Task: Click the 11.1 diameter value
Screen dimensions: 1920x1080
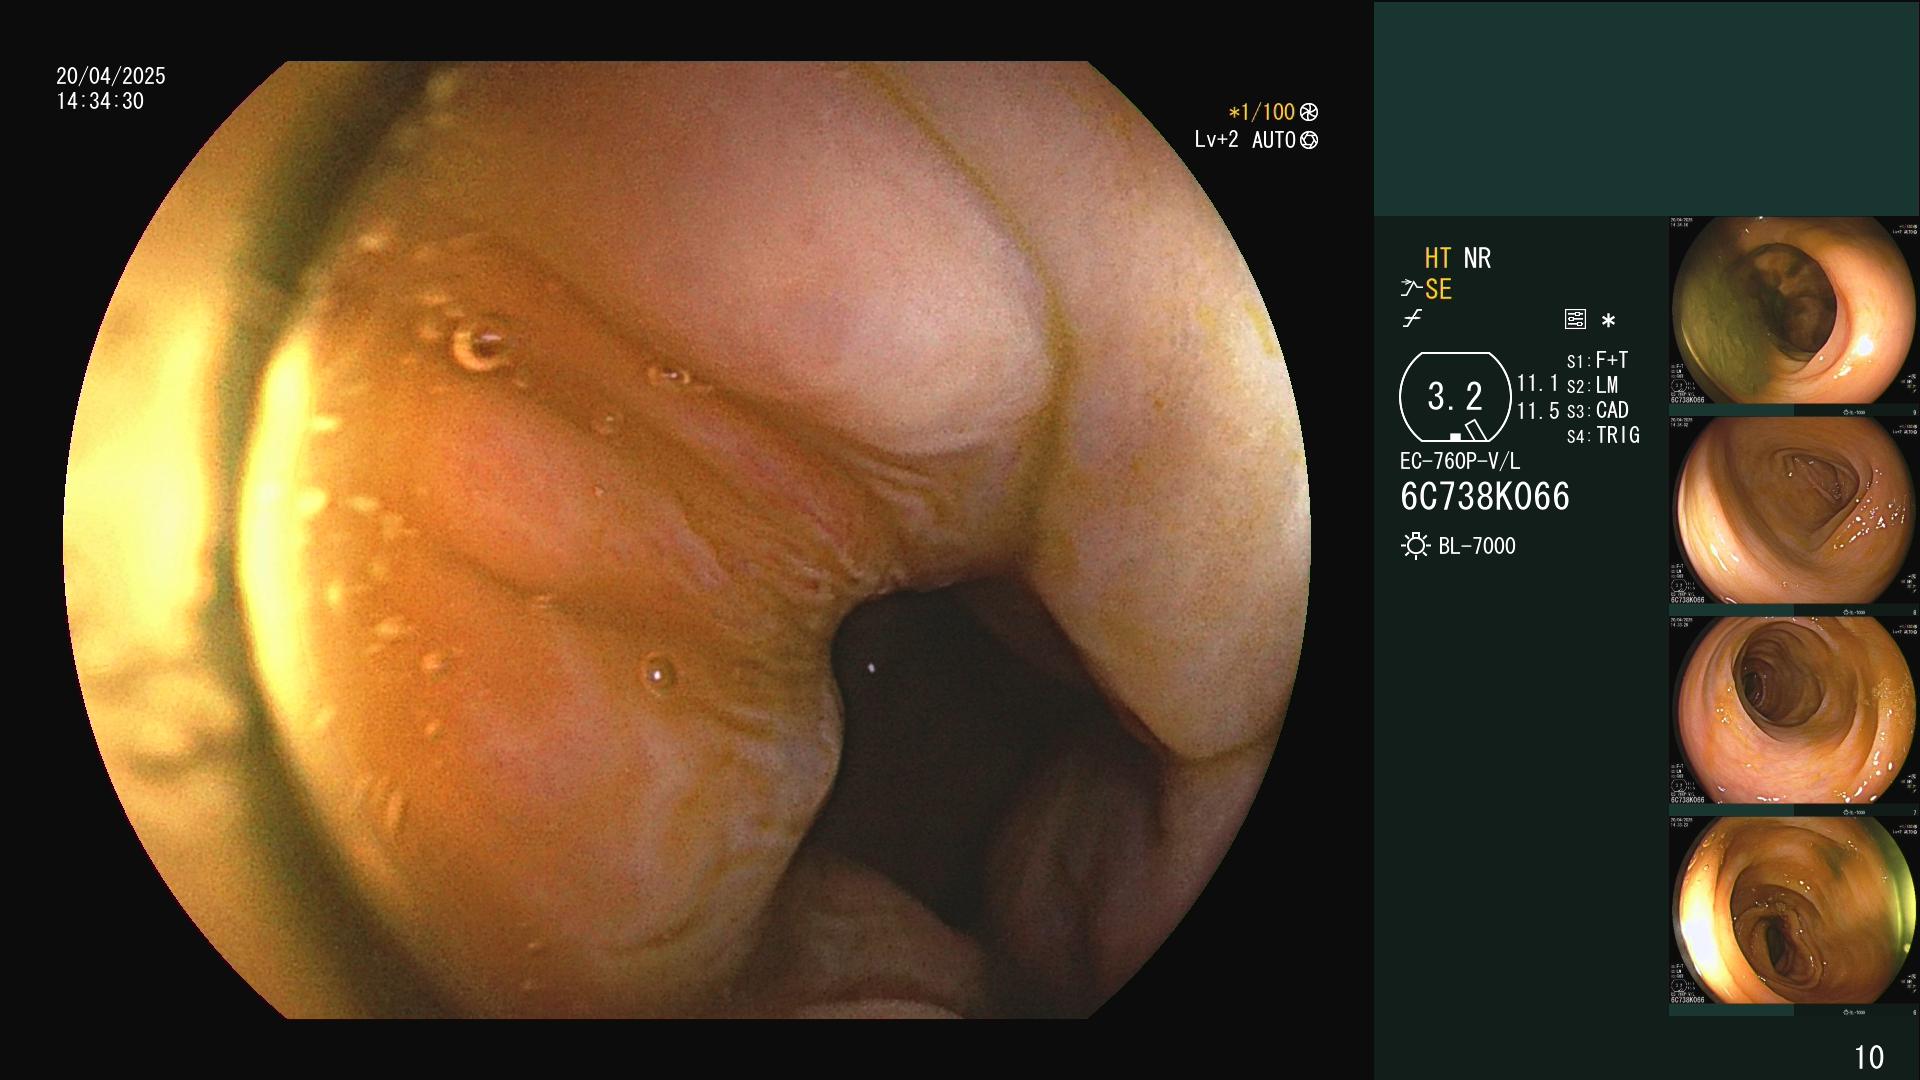Action: pyautogui.click(x=1538, y=383)
